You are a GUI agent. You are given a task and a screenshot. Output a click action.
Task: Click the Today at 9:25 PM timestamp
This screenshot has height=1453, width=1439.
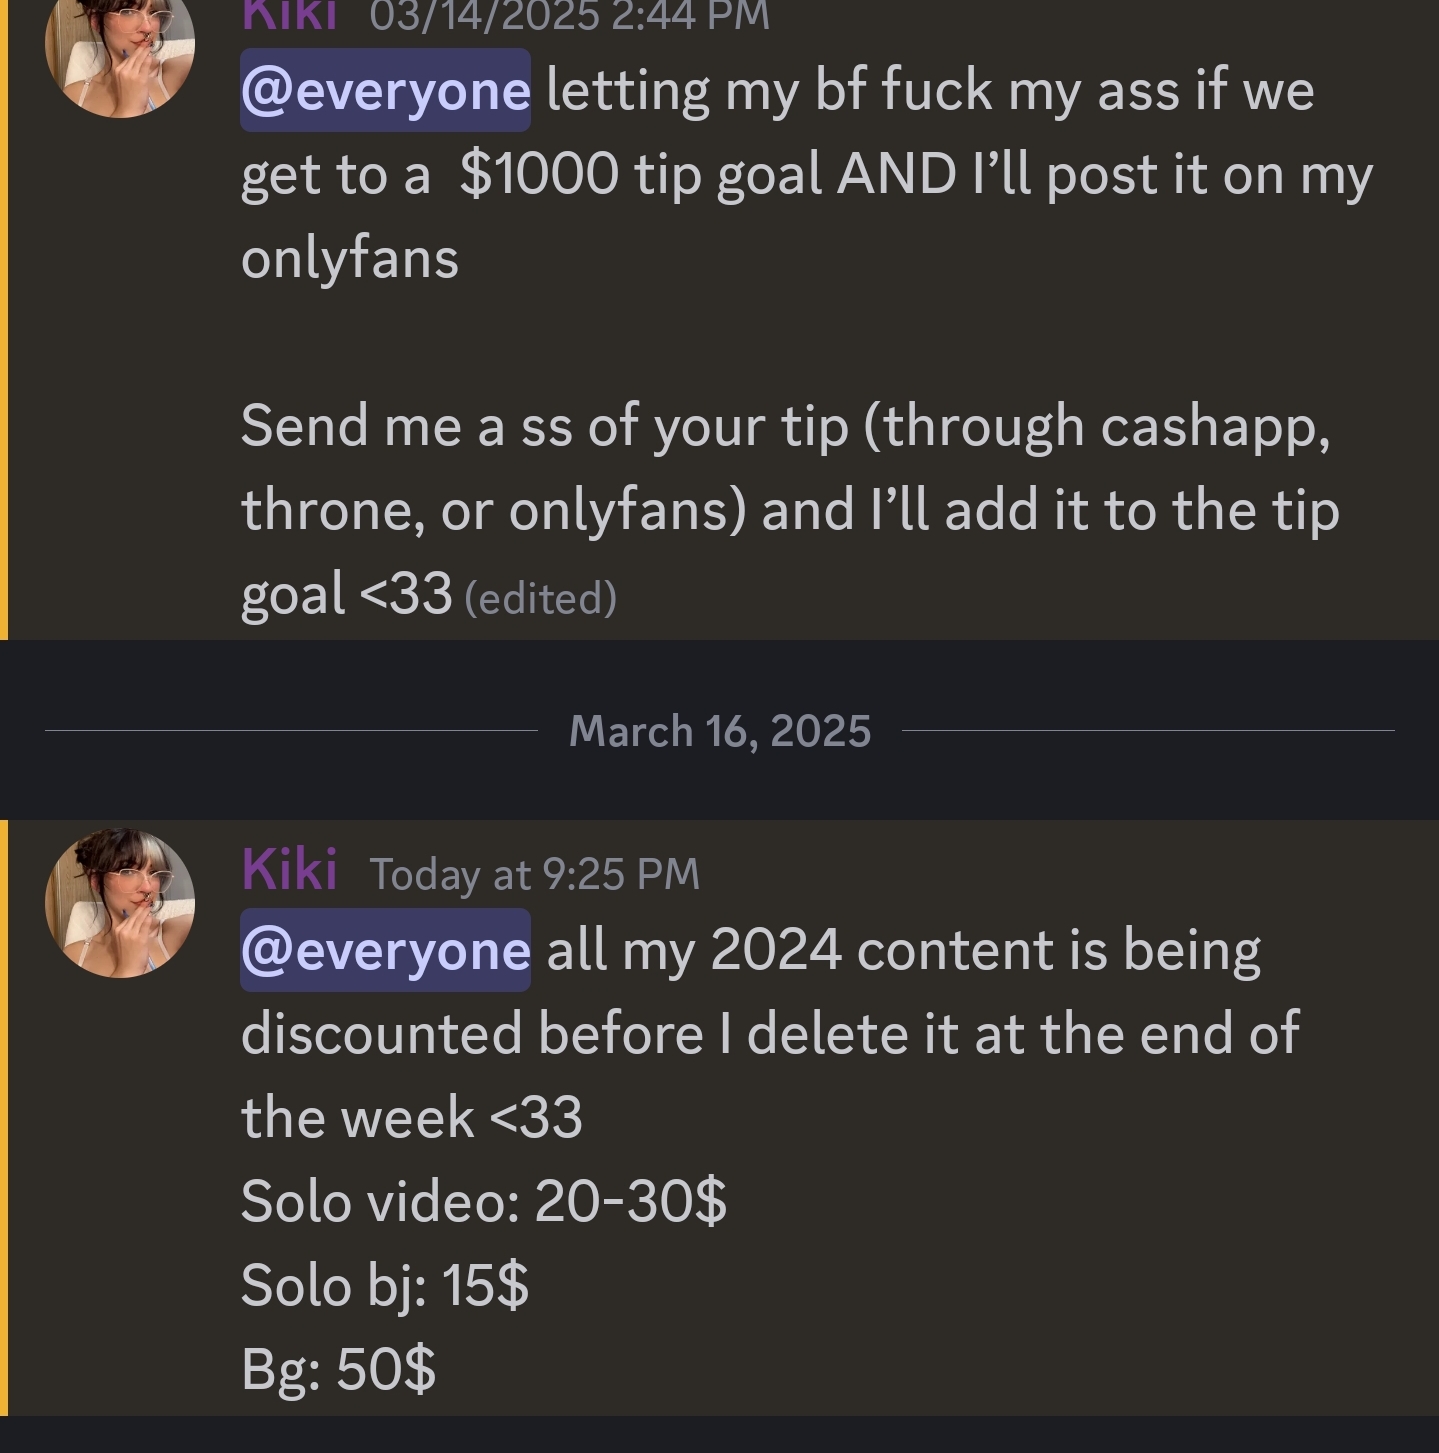click(x=534, y=874)
